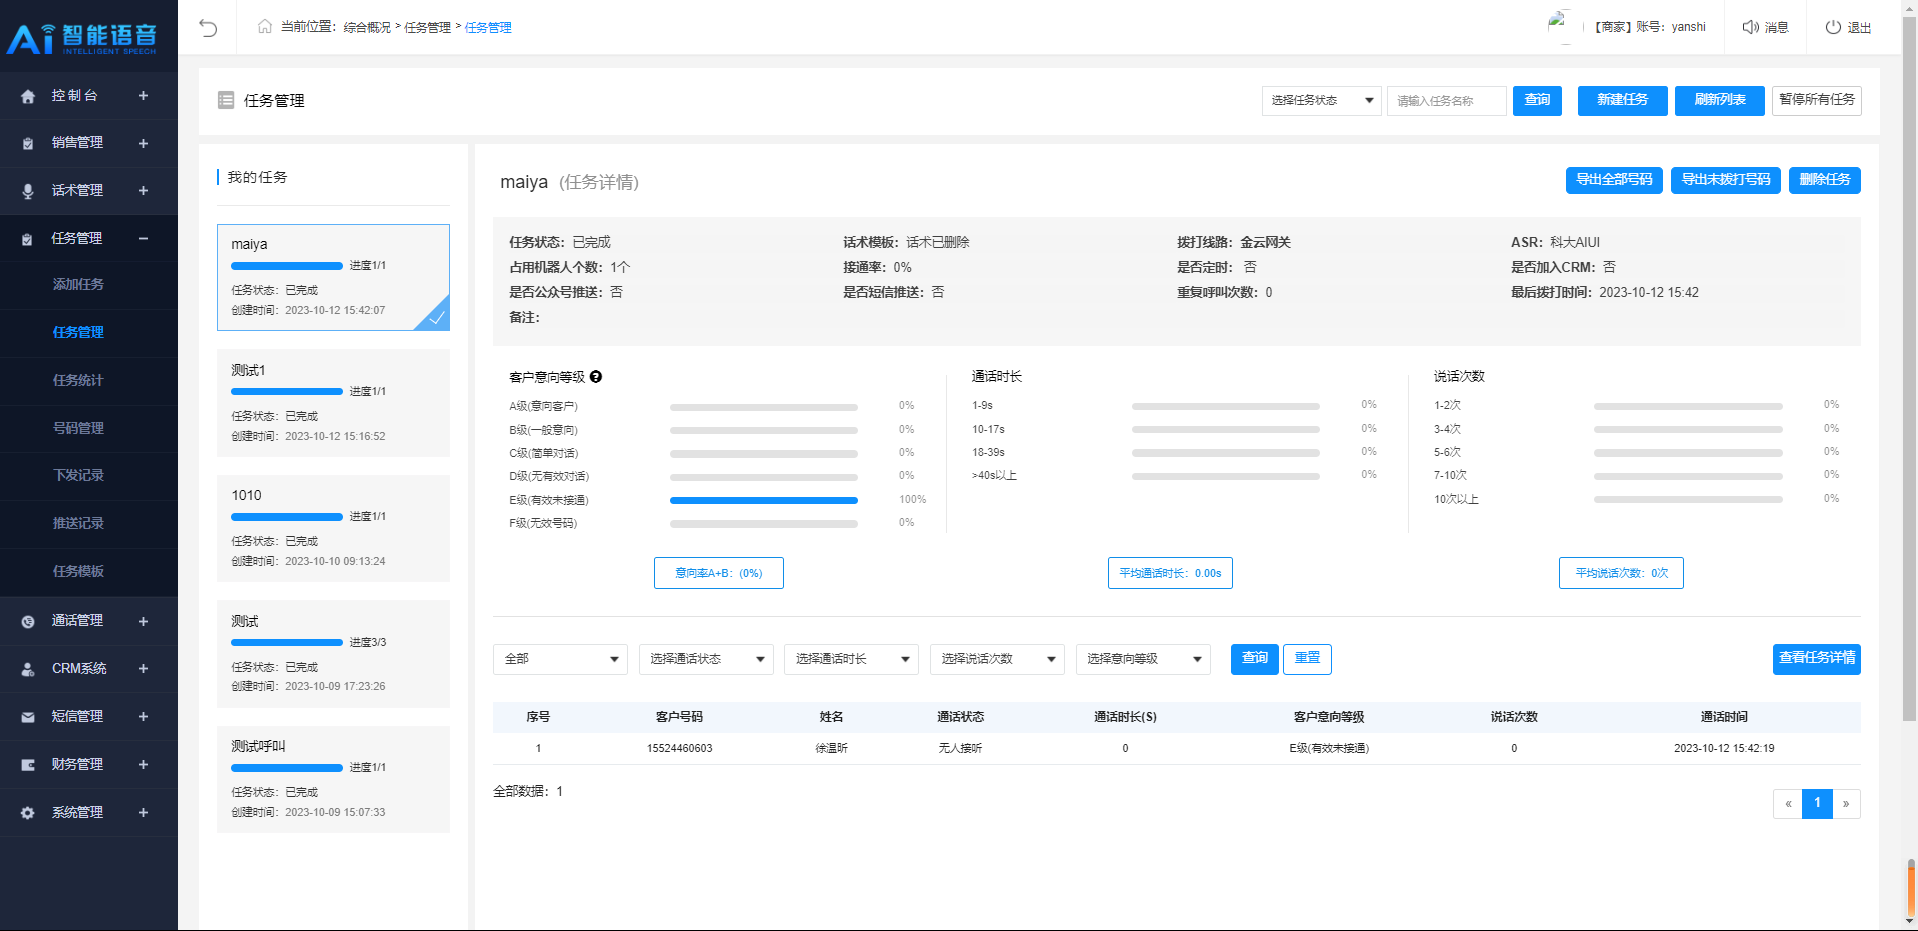1918x931 pixels.
Task: Click the 任务管理 clipboard icon in sidebar
Action: [28, 239]
